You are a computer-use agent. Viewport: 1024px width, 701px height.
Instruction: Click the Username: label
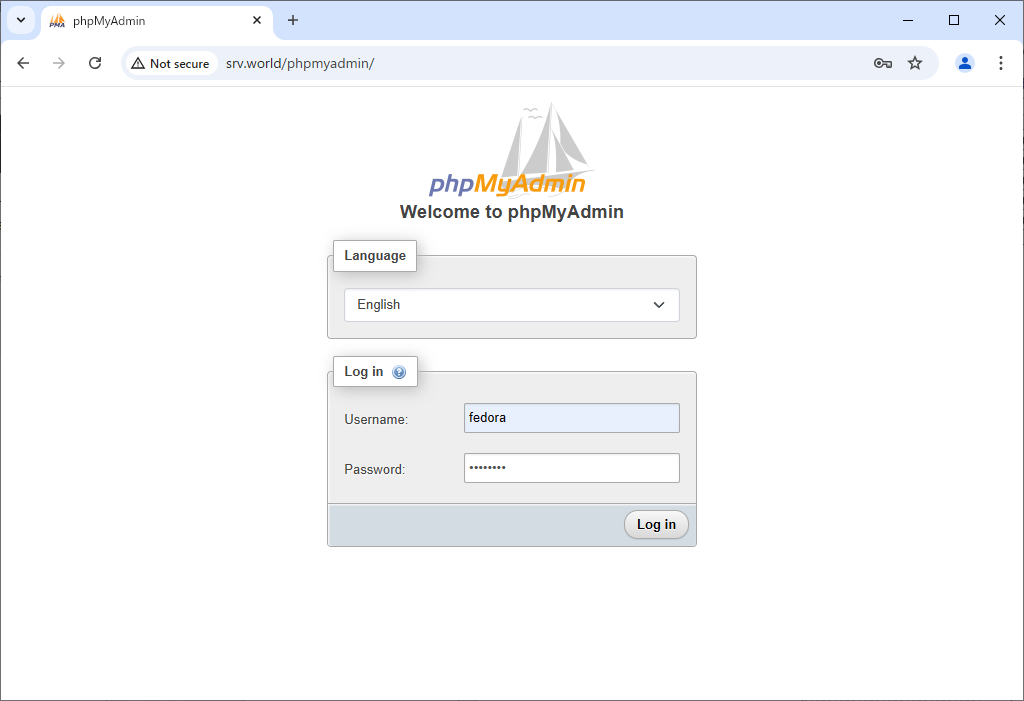pyautogui.click(x=376, y=419)
